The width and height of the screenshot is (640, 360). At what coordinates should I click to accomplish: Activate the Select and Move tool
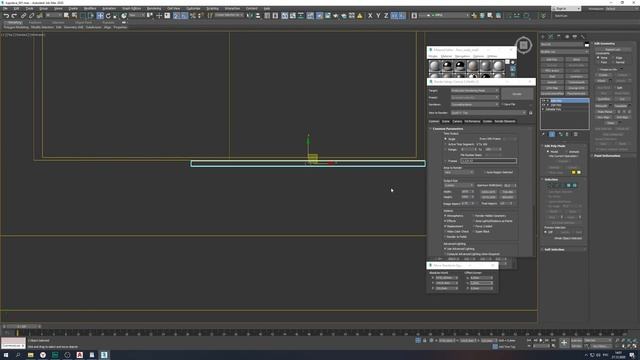[x=100, y=16]
